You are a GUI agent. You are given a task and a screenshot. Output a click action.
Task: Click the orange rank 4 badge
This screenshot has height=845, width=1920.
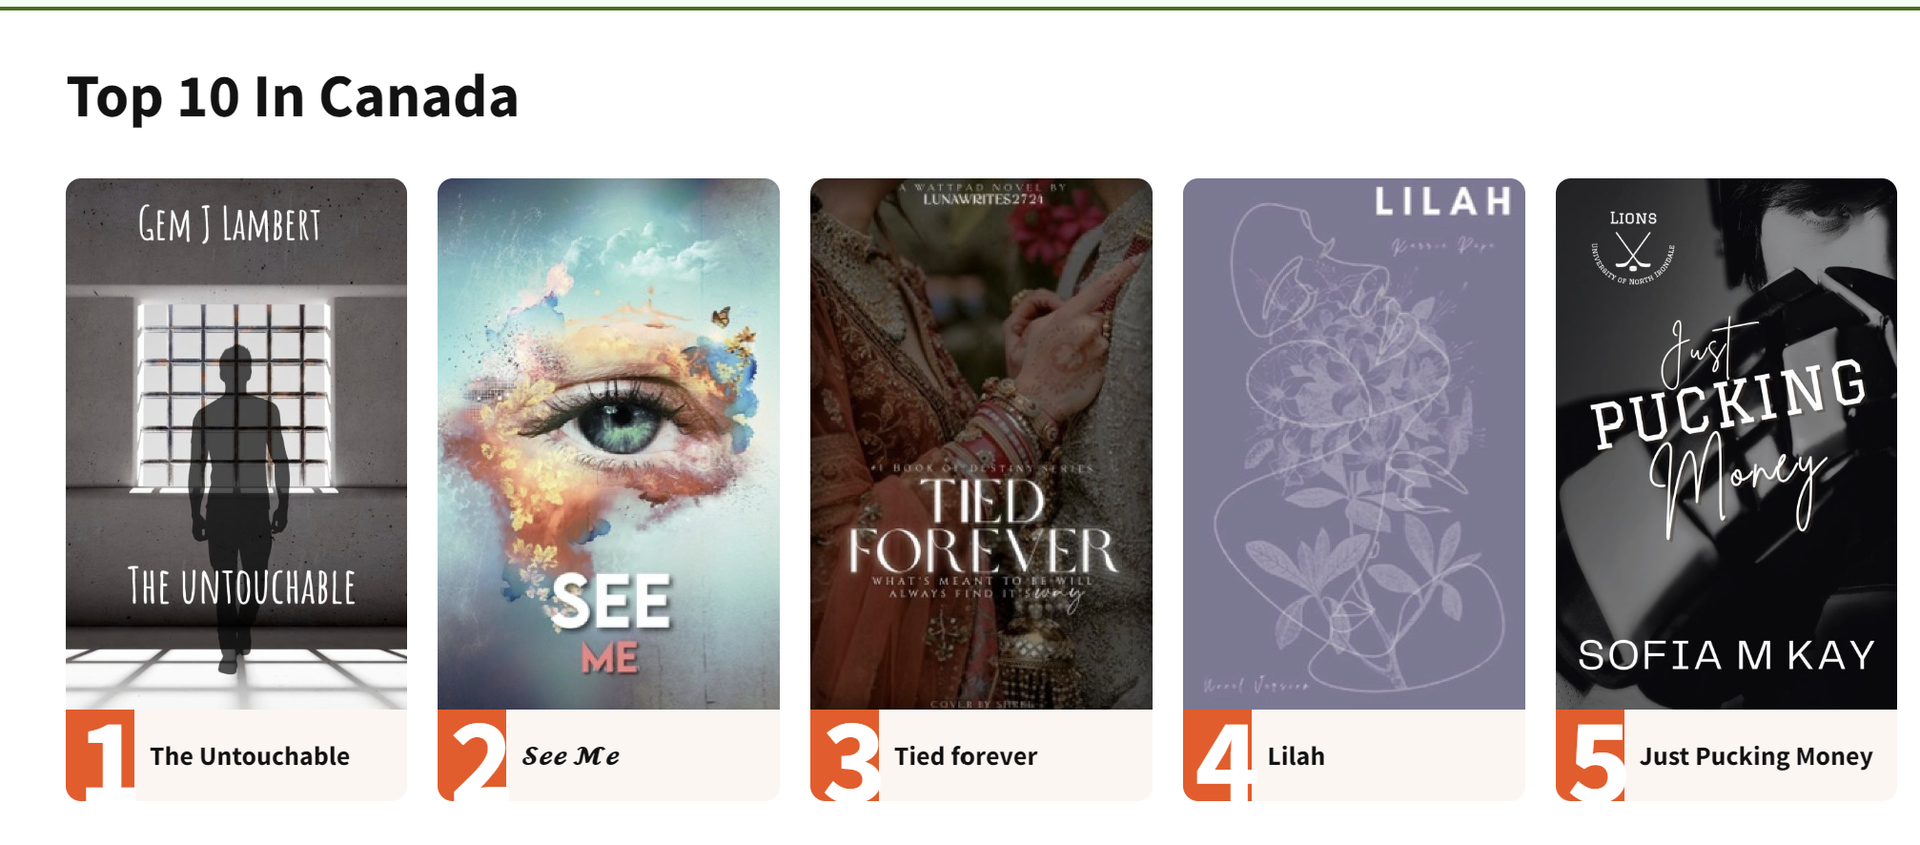coord(1217,755)
